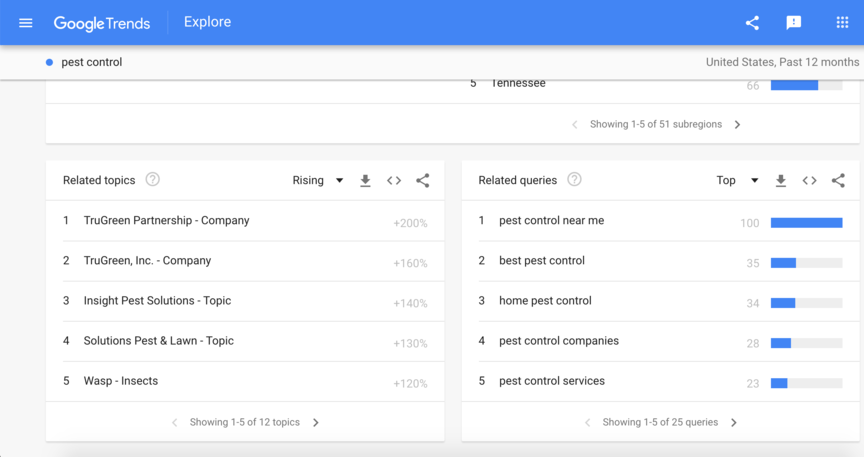Click the pest control search term
Viewport: 864px width, 457px height.
pyautogui.click(x=91, y=62)
